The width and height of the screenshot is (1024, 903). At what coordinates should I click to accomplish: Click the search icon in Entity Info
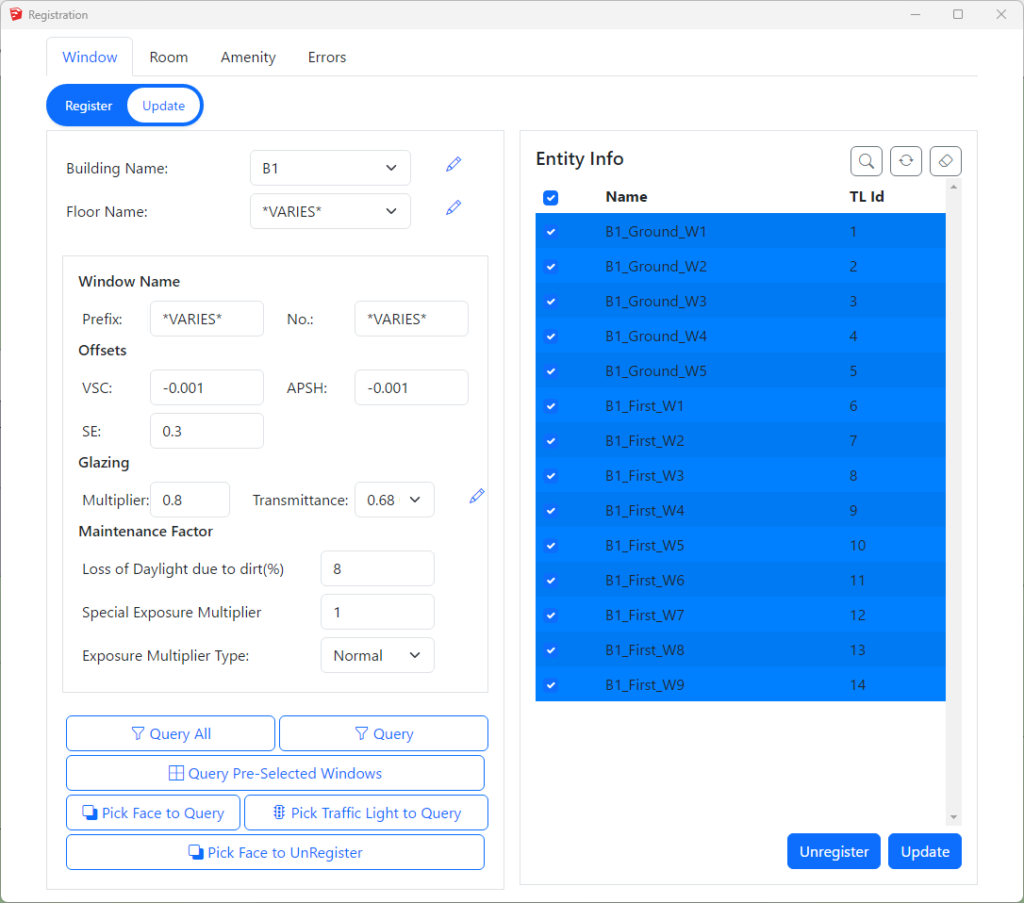click(x=866, y=160)
